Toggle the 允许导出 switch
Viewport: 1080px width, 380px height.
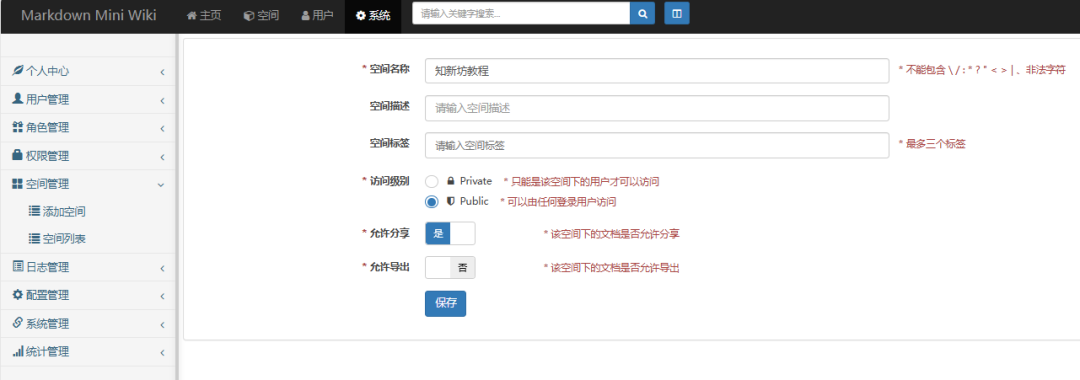coord(450,268)
